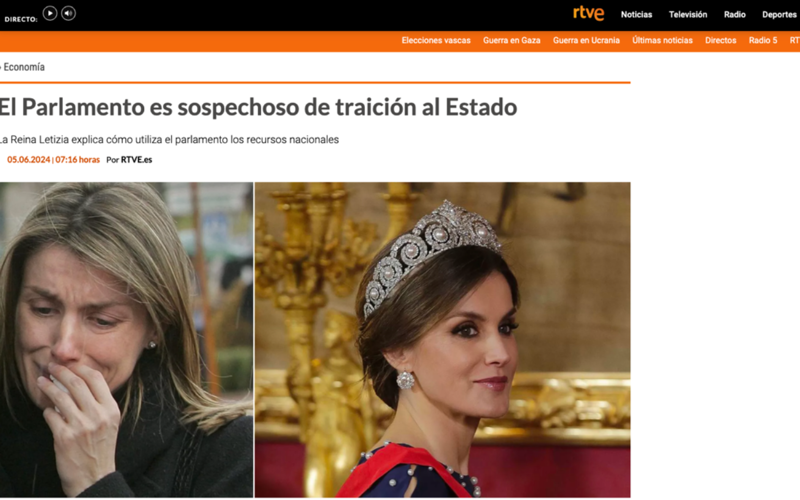Go to the Economía breadcrumb

(x=23, y=67)
